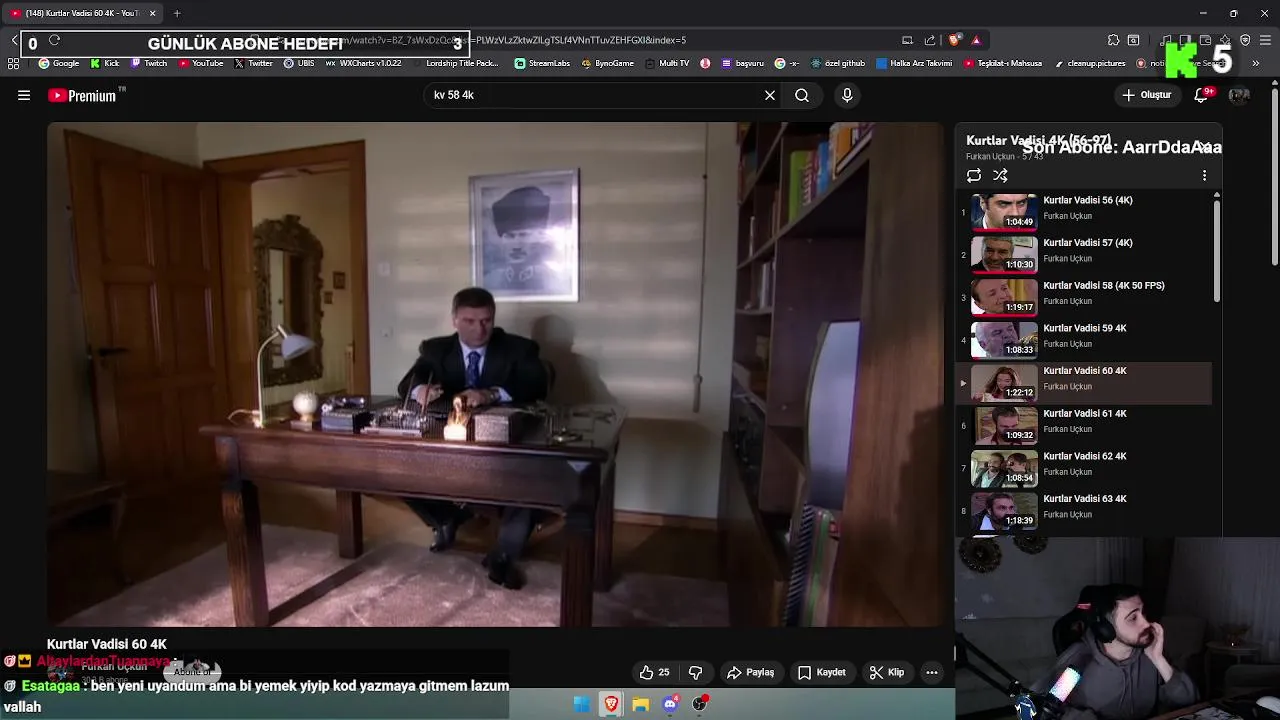1280x720 pixels.
Task: Open the cleanup.pictures bookmark
Action: click(x=1090, y=63)
